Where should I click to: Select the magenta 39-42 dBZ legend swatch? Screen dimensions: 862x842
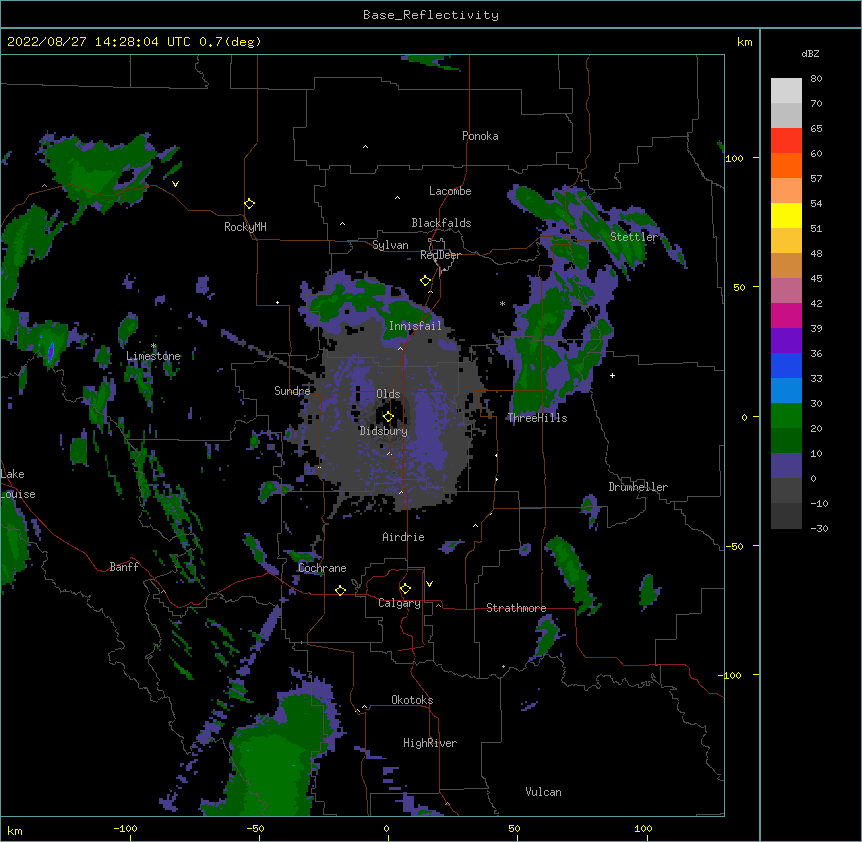[x=786, y=315]
